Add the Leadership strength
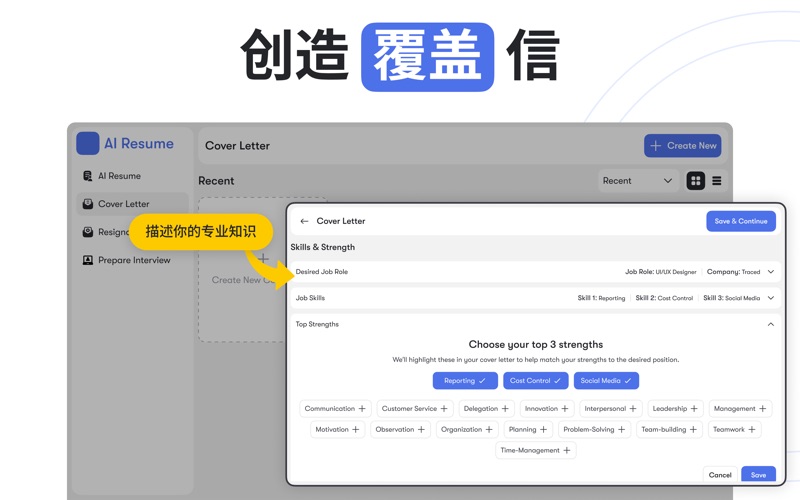The width and height of the screenshot is (800, 500). (x=676, y=409)
